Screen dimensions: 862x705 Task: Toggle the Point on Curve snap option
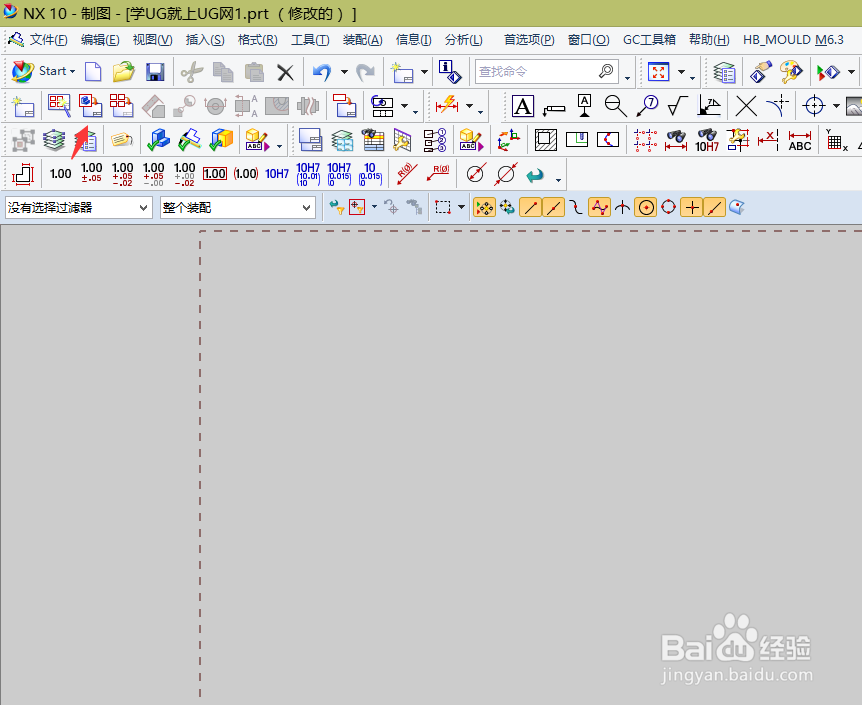(x=714, y=208)
